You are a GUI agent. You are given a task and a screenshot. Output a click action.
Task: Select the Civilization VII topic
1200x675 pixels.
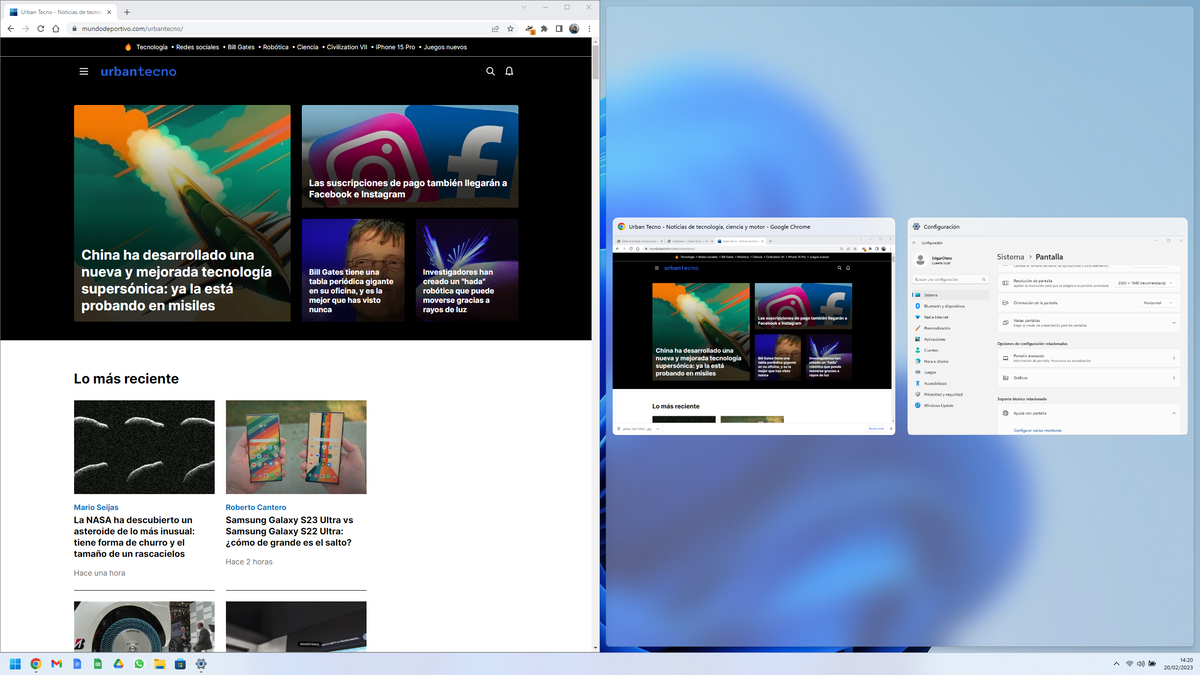tap(347, 47)
